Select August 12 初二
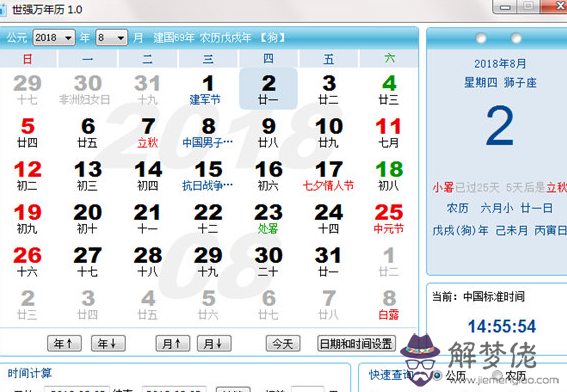This screenshot has width=567, height=392. [27, 175]
